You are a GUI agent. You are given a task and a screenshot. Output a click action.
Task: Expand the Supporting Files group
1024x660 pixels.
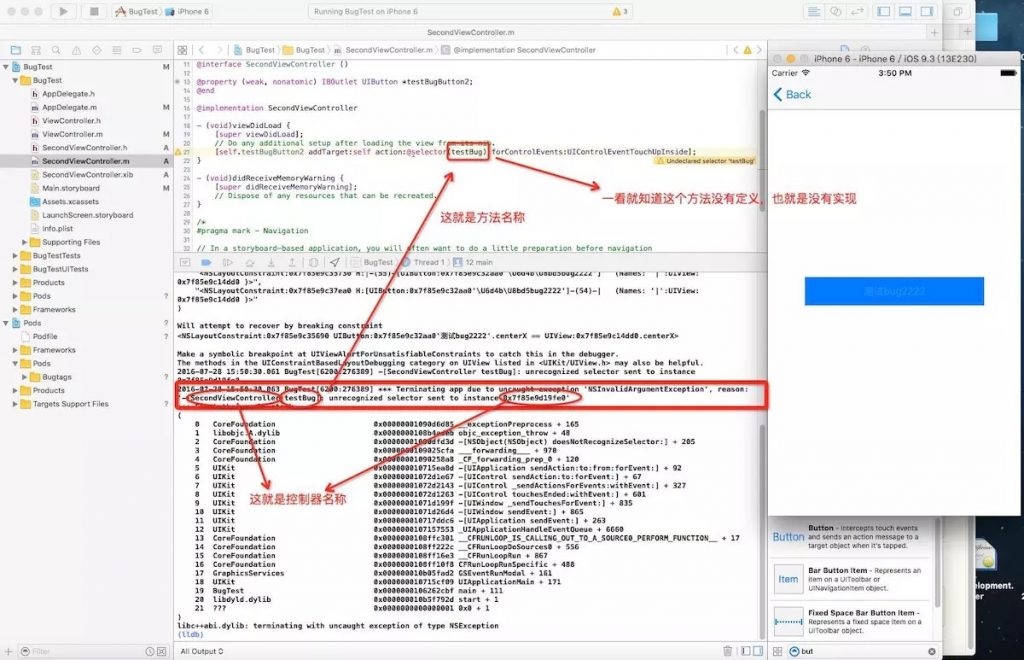click(x=24, y=242)
